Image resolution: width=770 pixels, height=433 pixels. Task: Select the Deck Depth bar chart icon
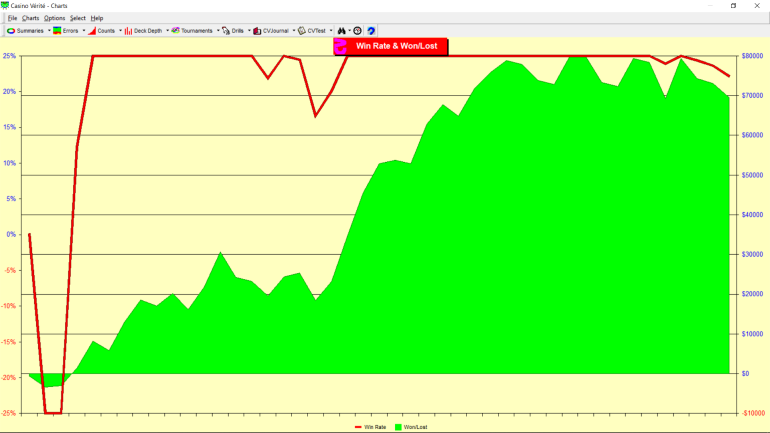[x=130, y=31]
